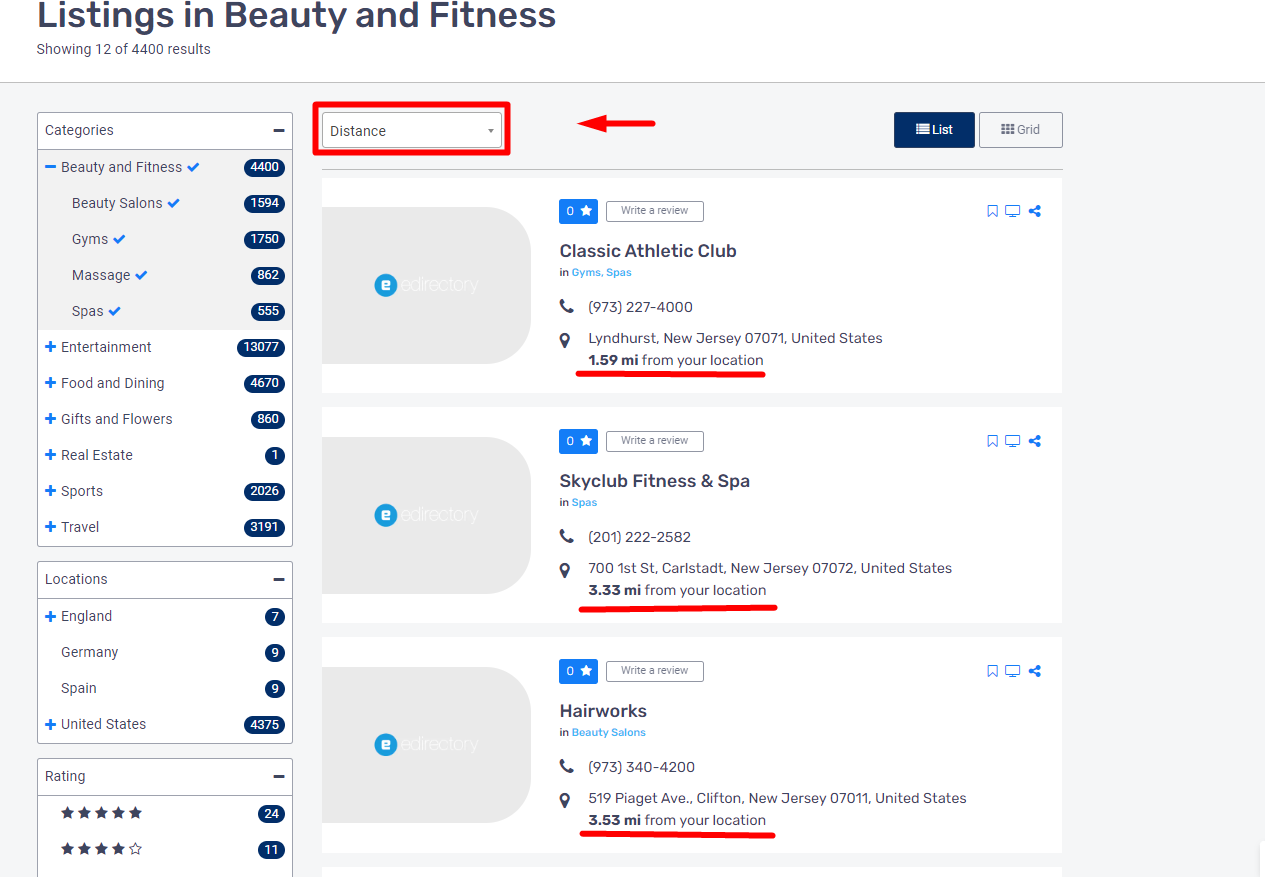Bookmark the Hairworks listing
The width and height of the screenshot is (1265, 877).
pyautogui.click(x=992, y=671)
